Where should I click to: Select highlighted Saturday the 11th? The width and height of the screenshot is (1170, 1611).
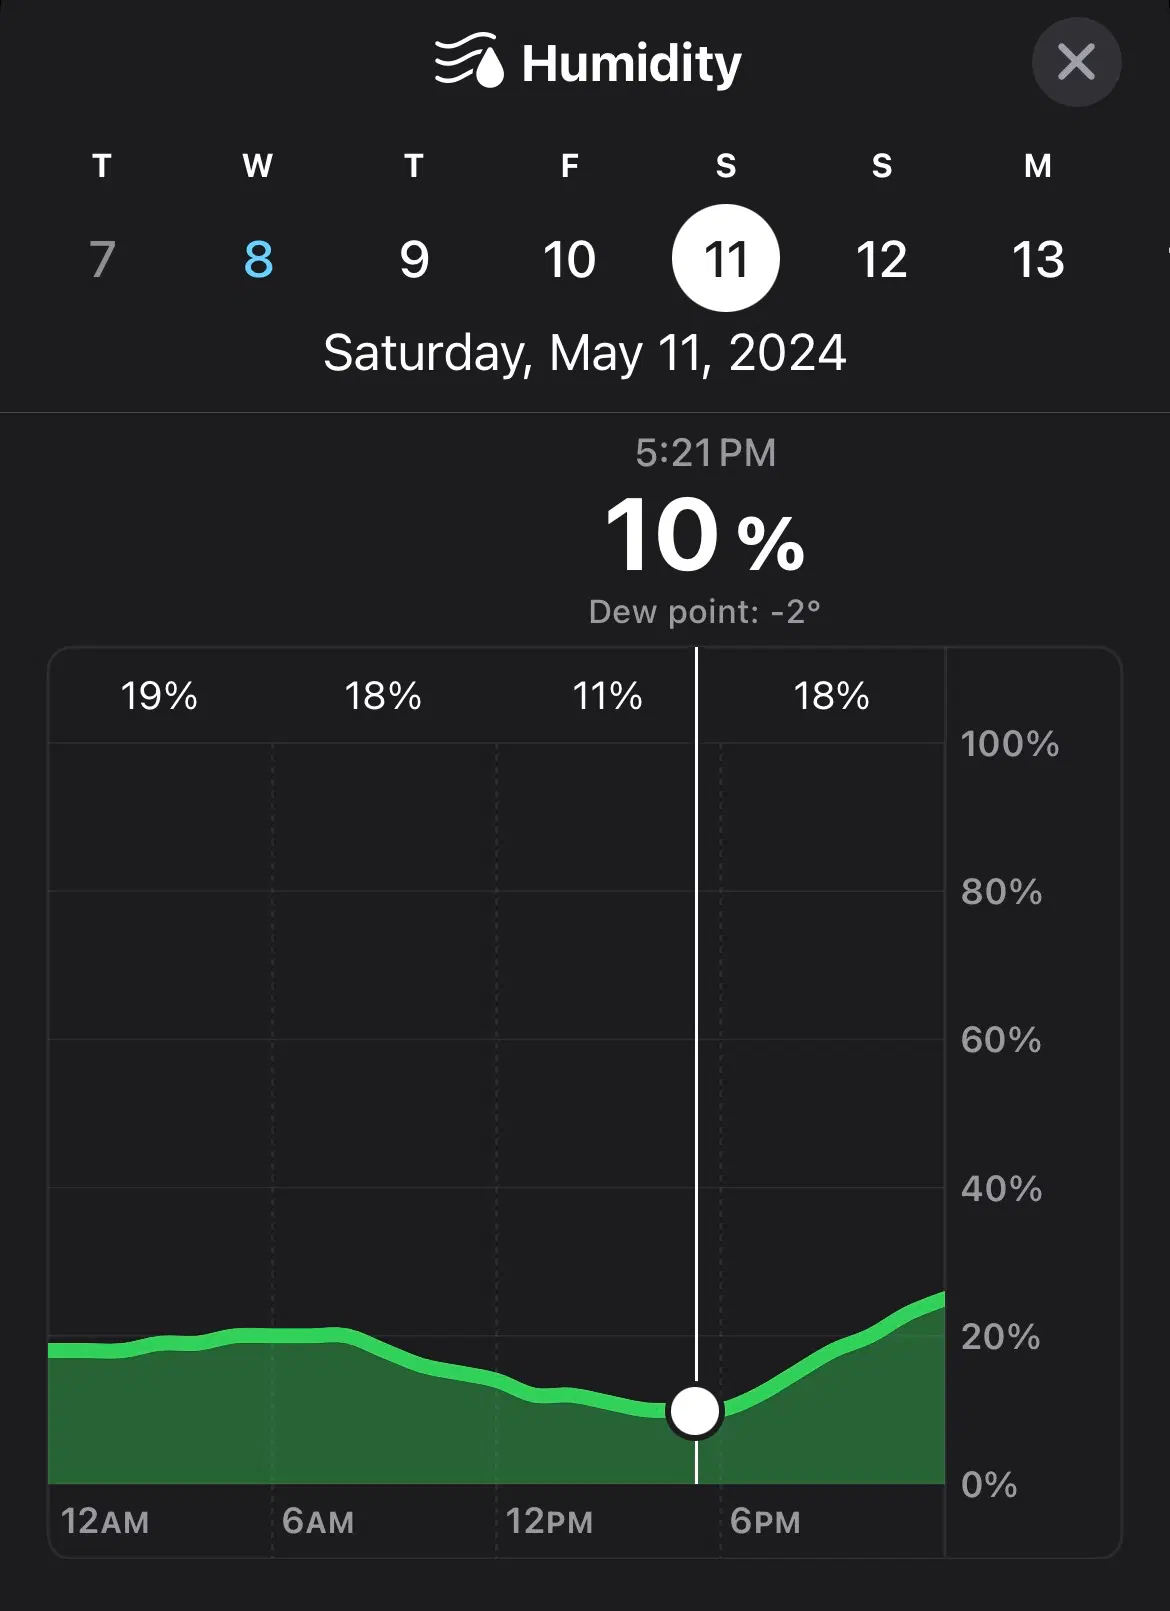(x=726, y=259)
